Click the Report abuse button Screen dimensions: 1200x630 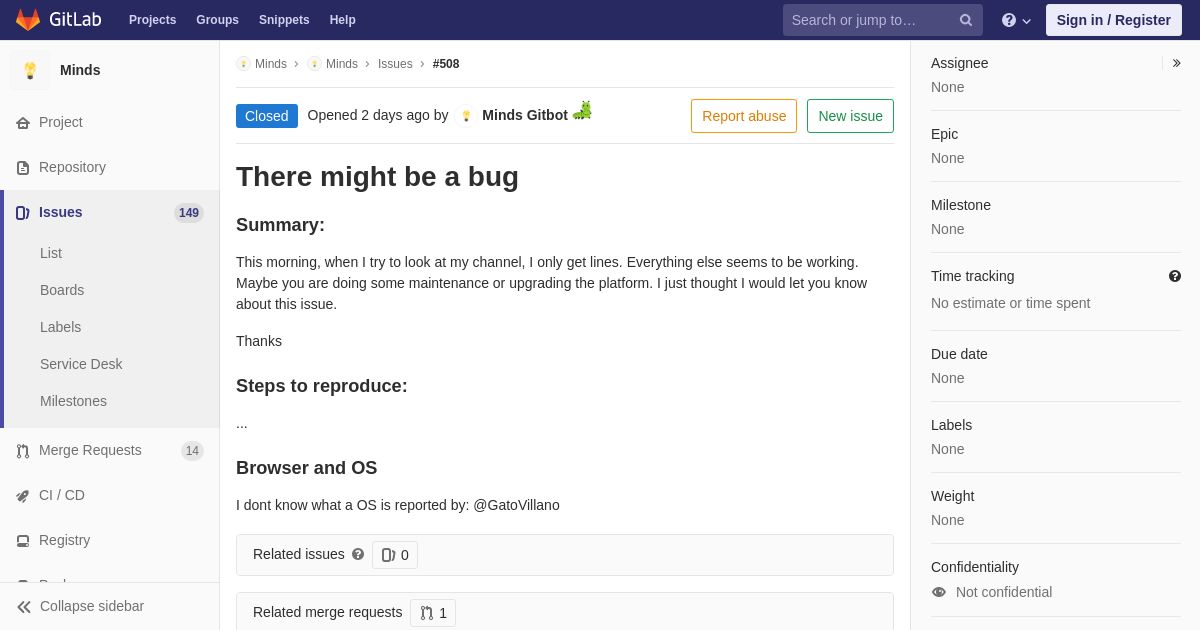pyautogui.click(x=744, y=116)
